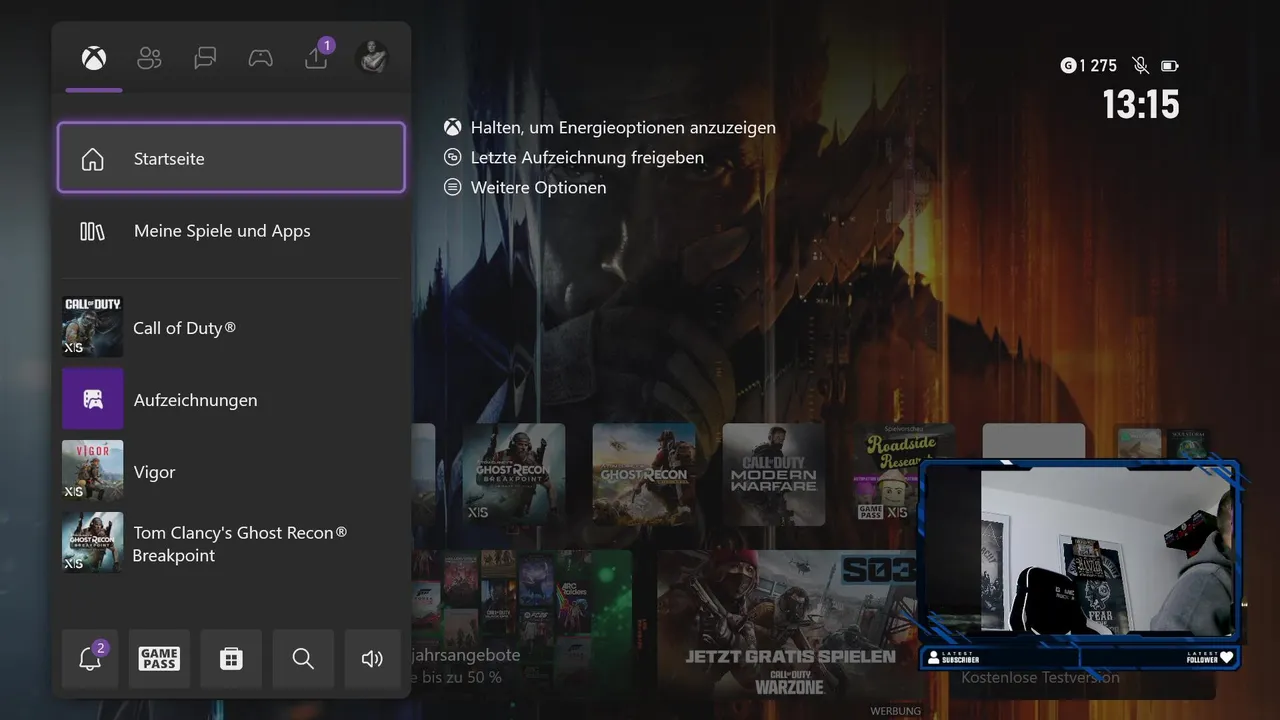This screenshot has height=720, width=1280.
Task: Click the Gamerscore 1 275 indicator
Action: [1089, 66]
